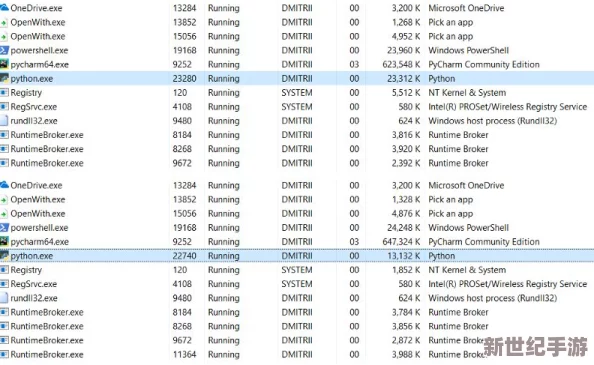
Task: Click the RuntimeBroker icon in the 3,816 K row
Action: pyautogui.click(x=4, y=135)
